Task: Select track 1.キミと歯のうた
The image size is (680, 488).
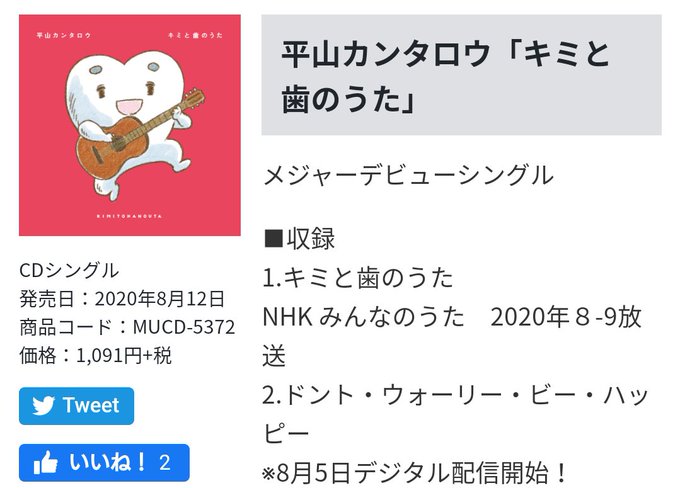Action: coord(358,278)
